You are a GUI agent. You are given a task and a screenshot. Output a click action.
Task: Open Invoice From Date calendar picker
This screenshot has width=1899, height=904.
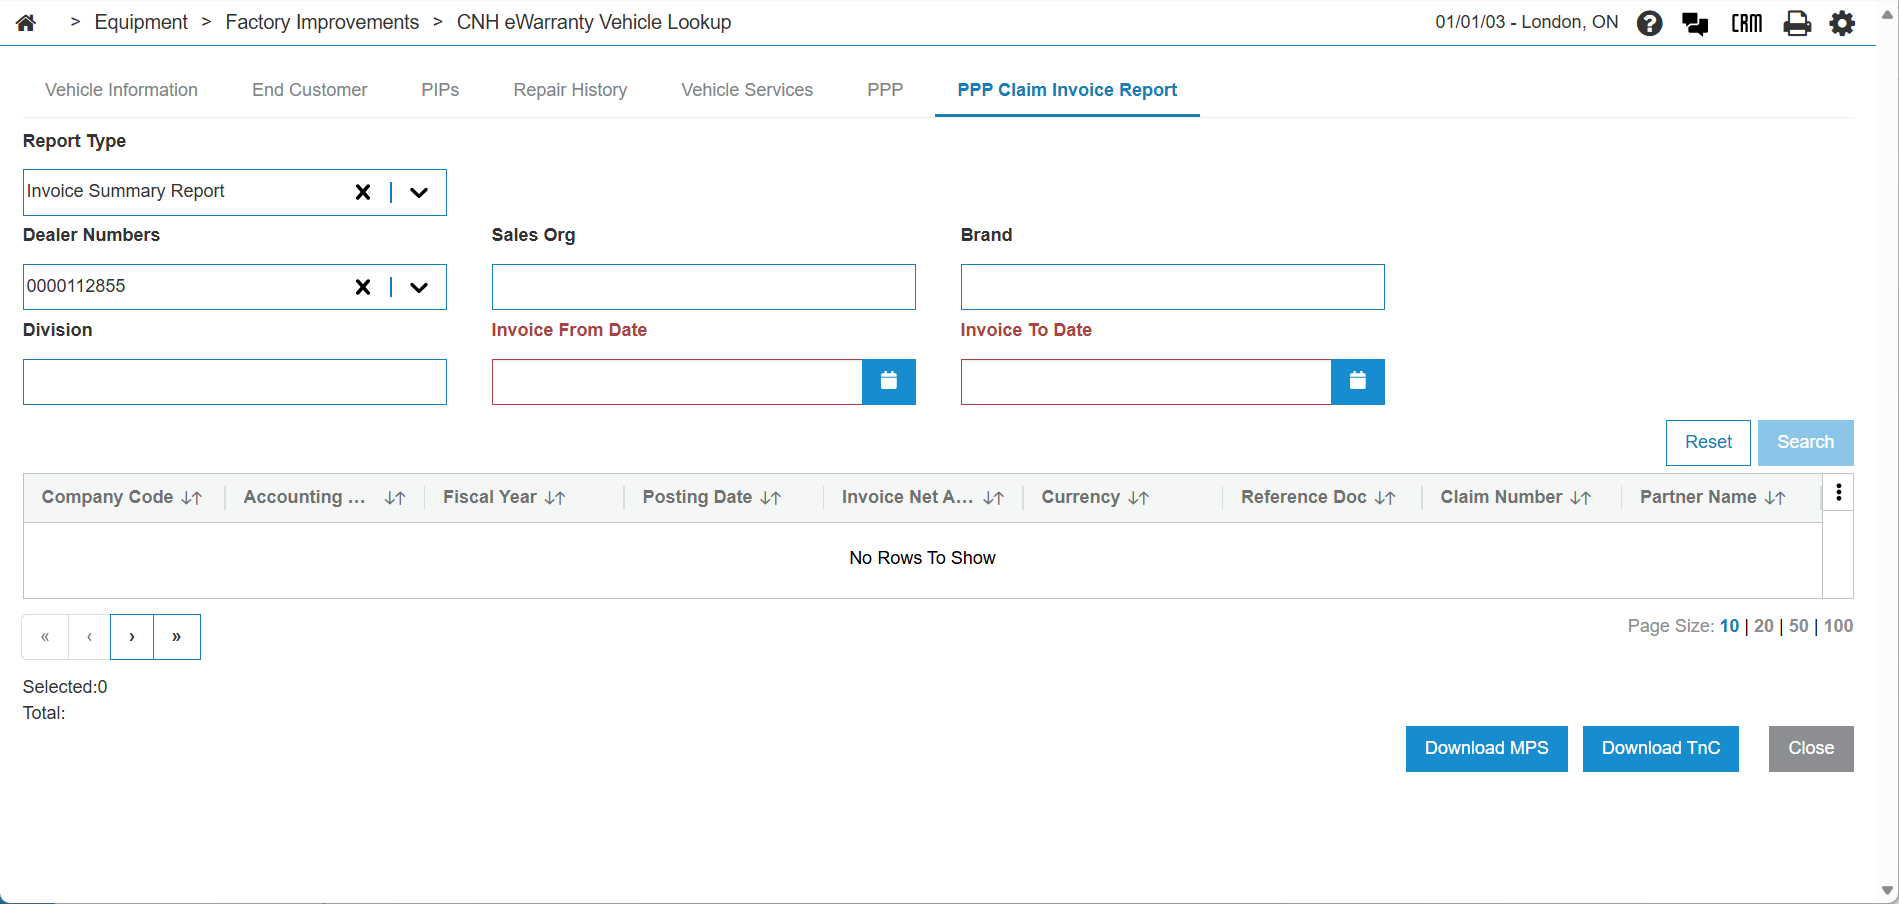coord(888,381)
